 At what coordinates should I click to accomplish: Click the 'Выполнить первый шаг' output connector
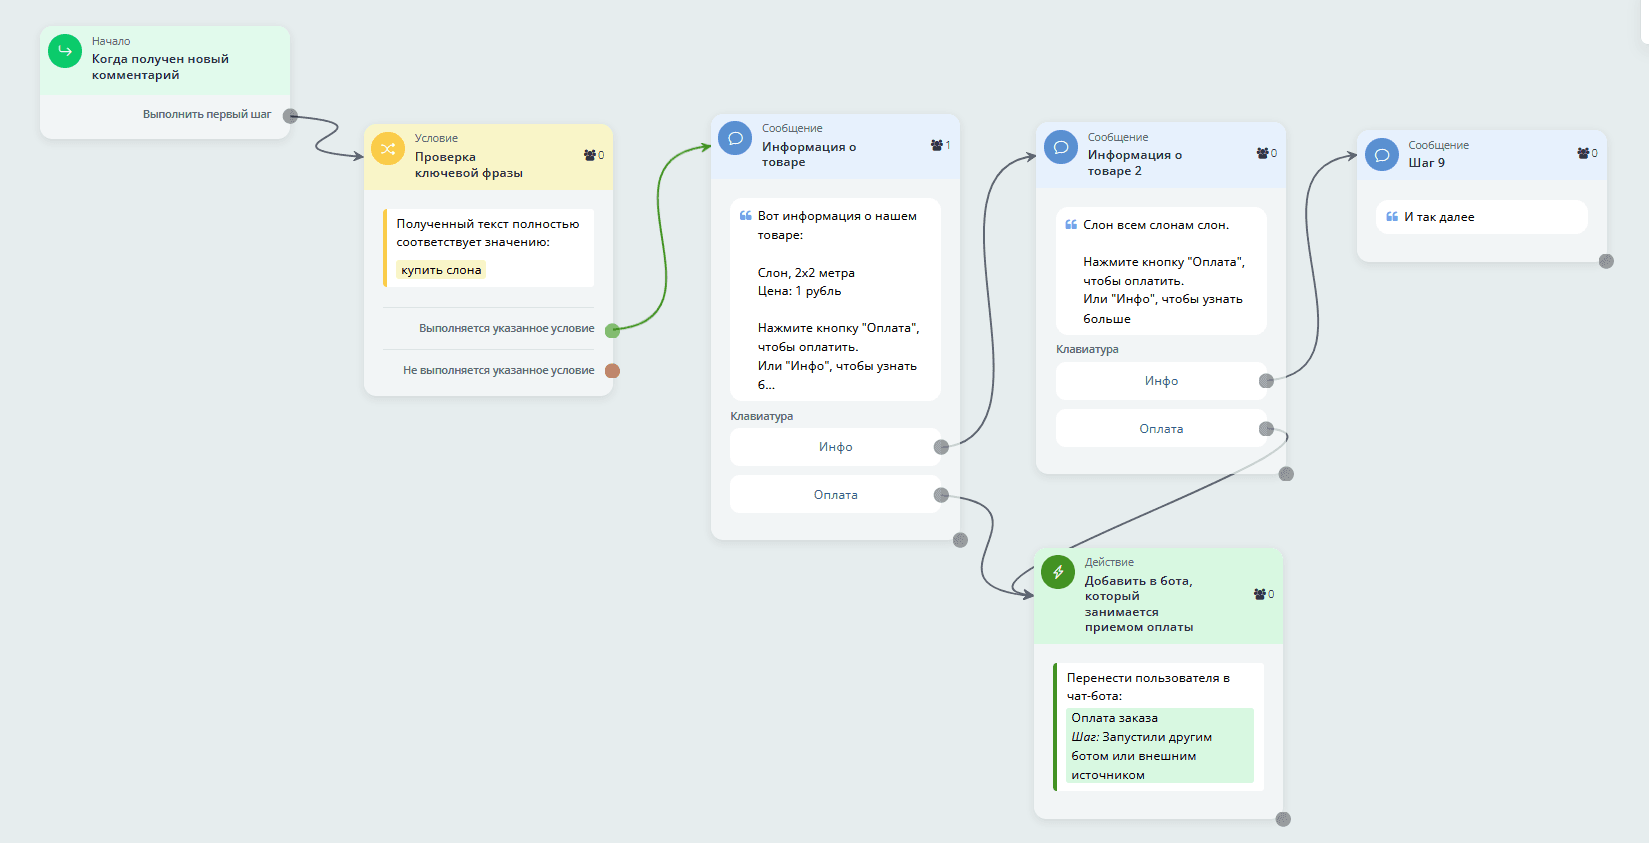tap(290, 116)
